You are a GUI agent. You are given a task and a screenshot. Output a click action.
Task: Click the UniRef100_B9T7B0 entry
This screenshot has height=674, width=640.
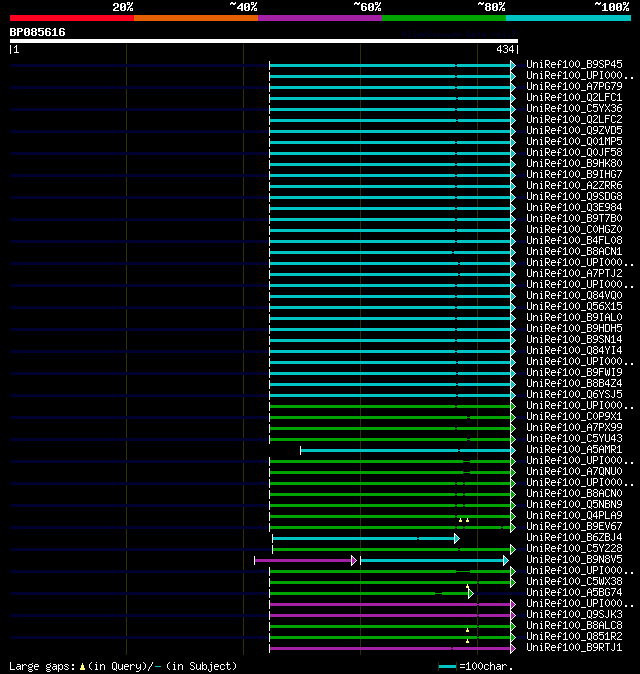coord(574,218)
